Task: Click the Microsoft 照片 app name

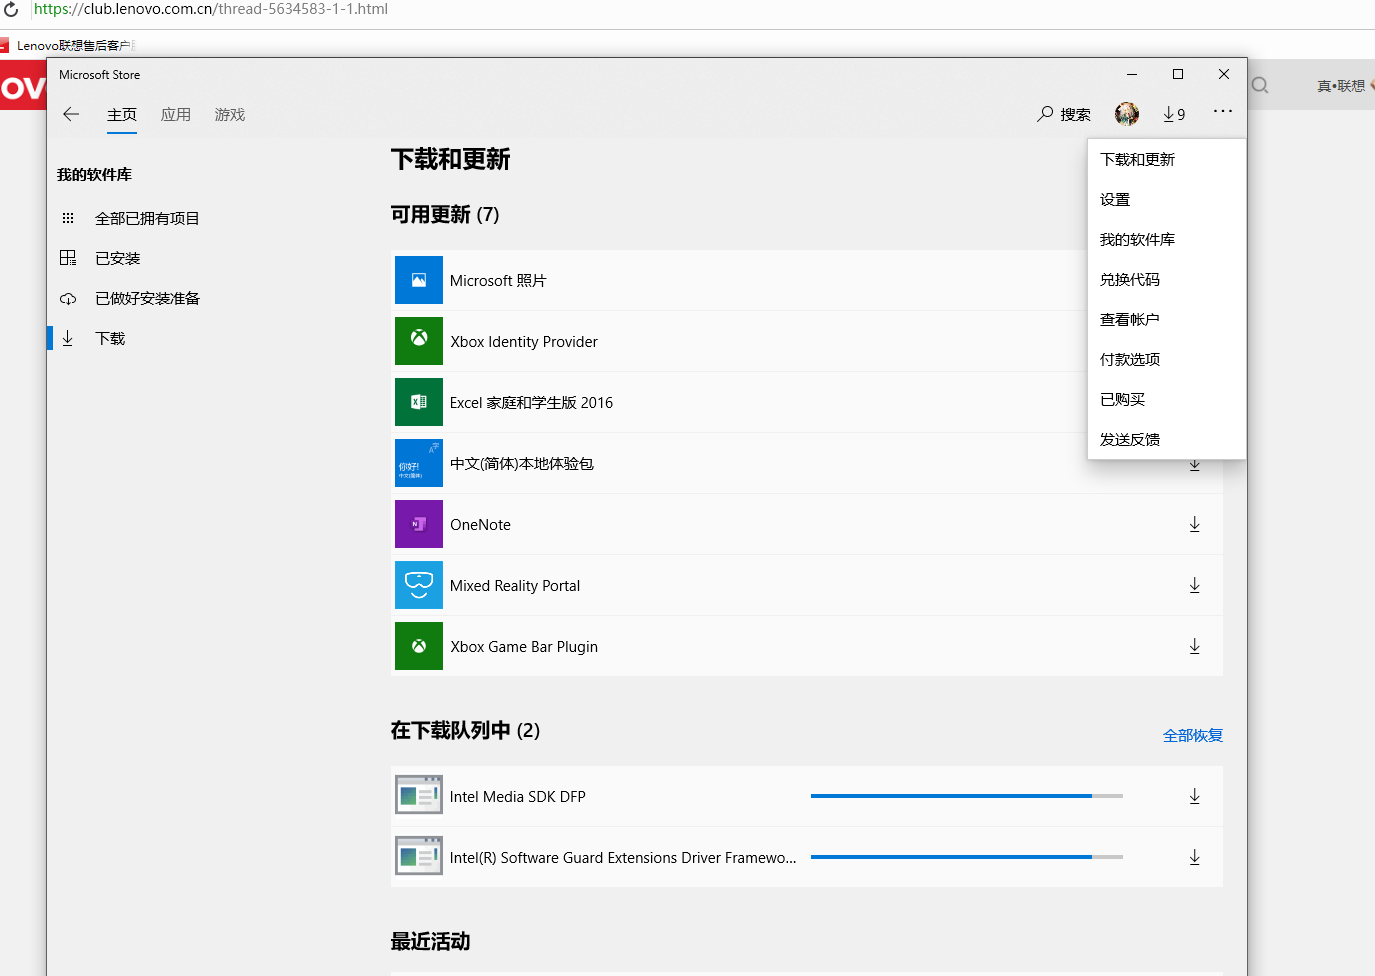Action: tap(498, 280)
